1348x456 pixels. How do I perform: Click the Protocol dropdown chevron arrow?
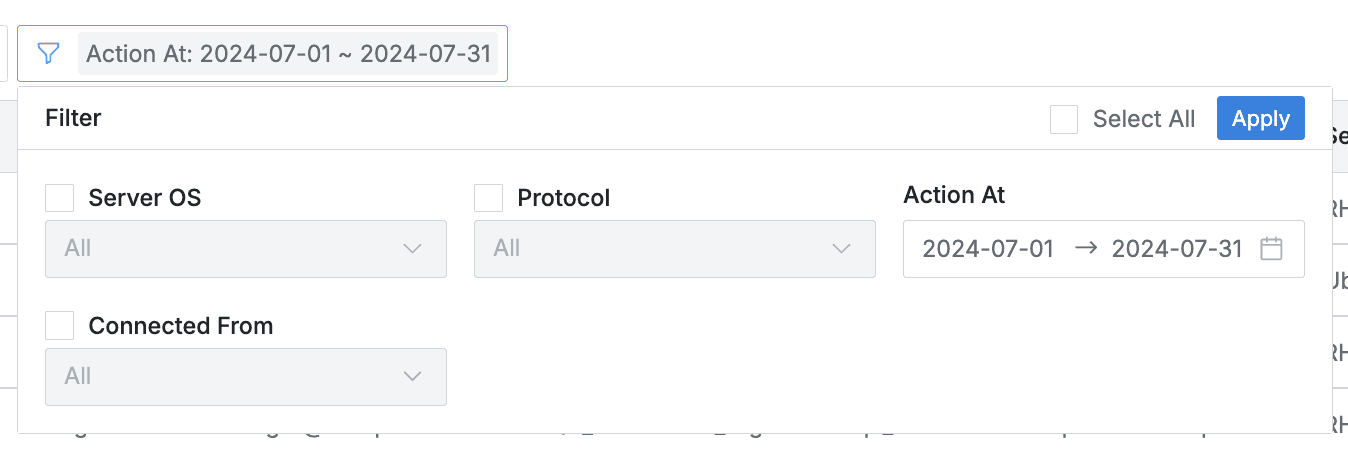(x=841, y=249)
